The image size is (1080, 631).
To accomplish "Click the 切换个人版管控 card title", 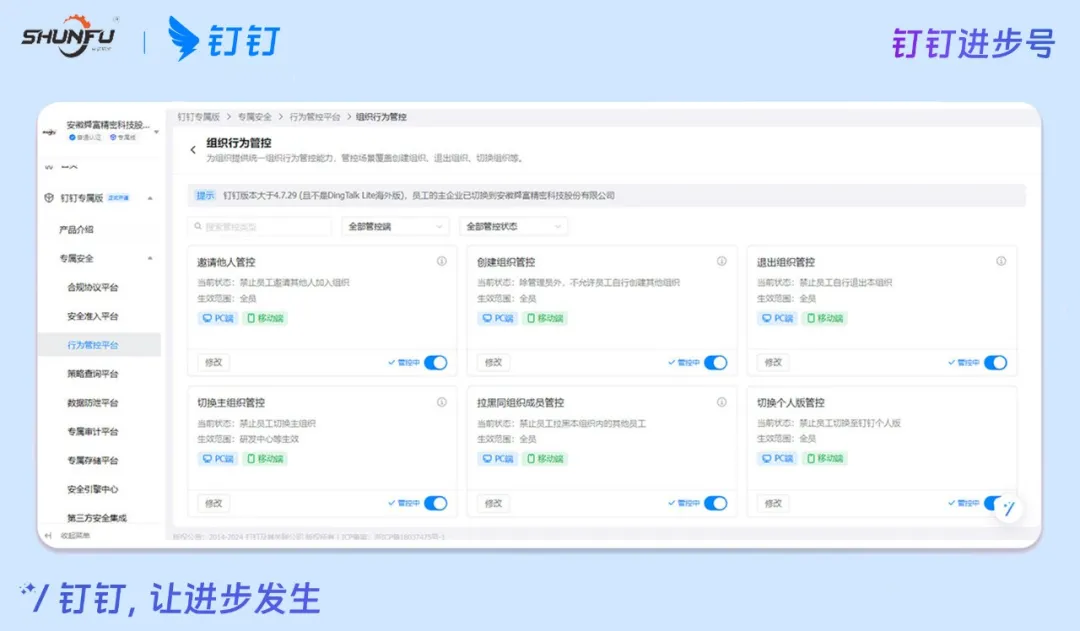I will click(791, 402).
